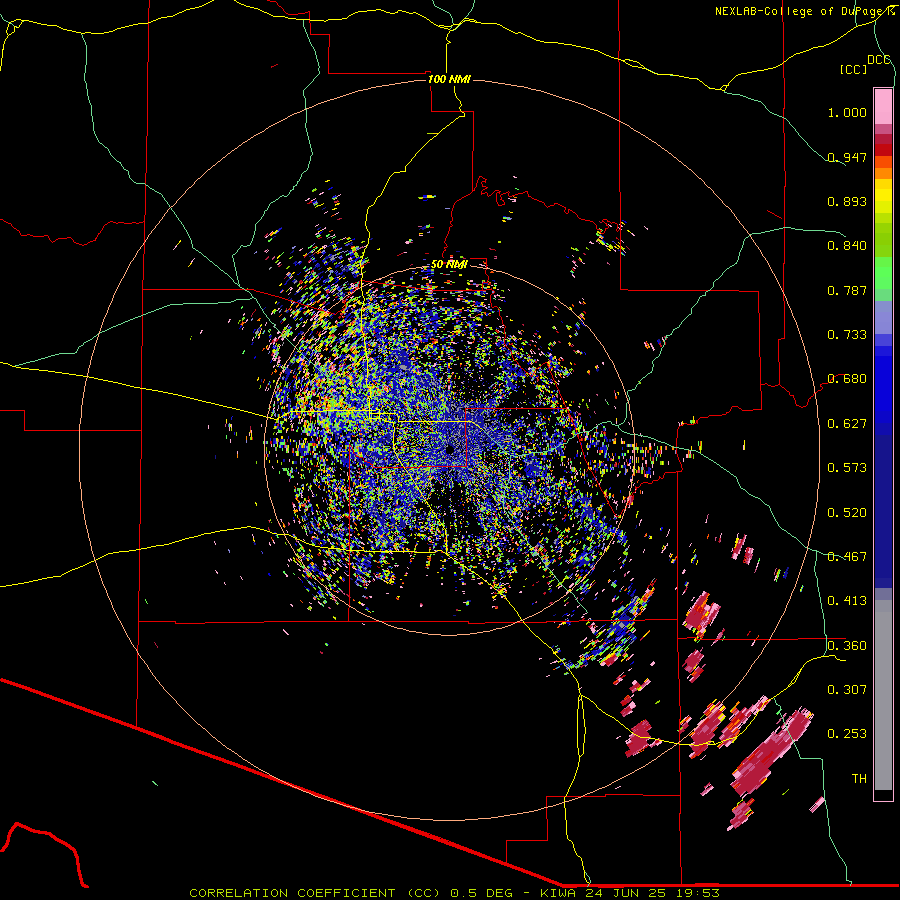This screenshot has height=900, width=900.
Task: Select the 0.360 scale value
Action: [847, 645]
